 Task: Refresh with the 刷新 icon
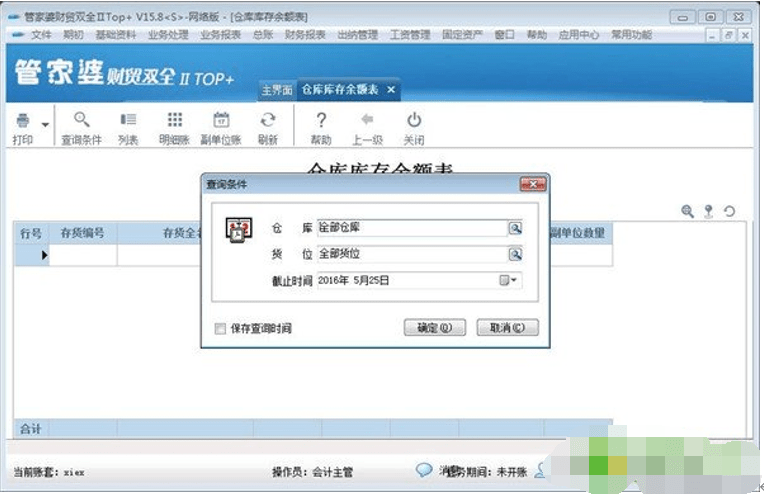click(267, 119)
